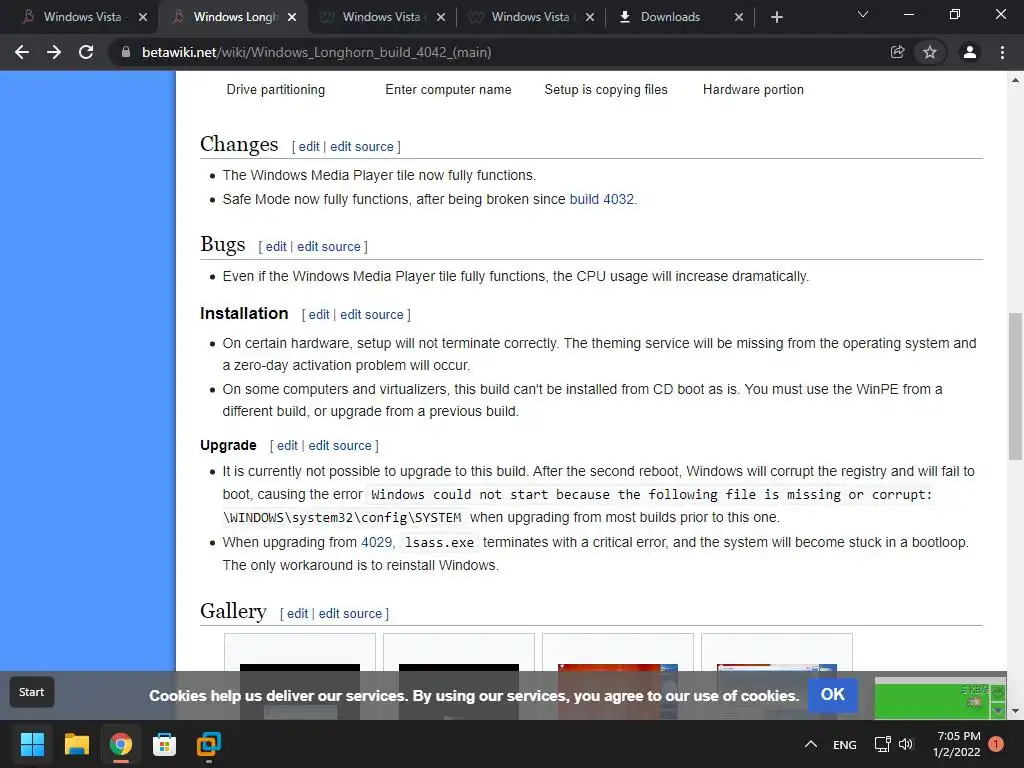The height and width of the screenshot is (768, 1024).
Task: Open the tab search chevron
Action: 863,14
